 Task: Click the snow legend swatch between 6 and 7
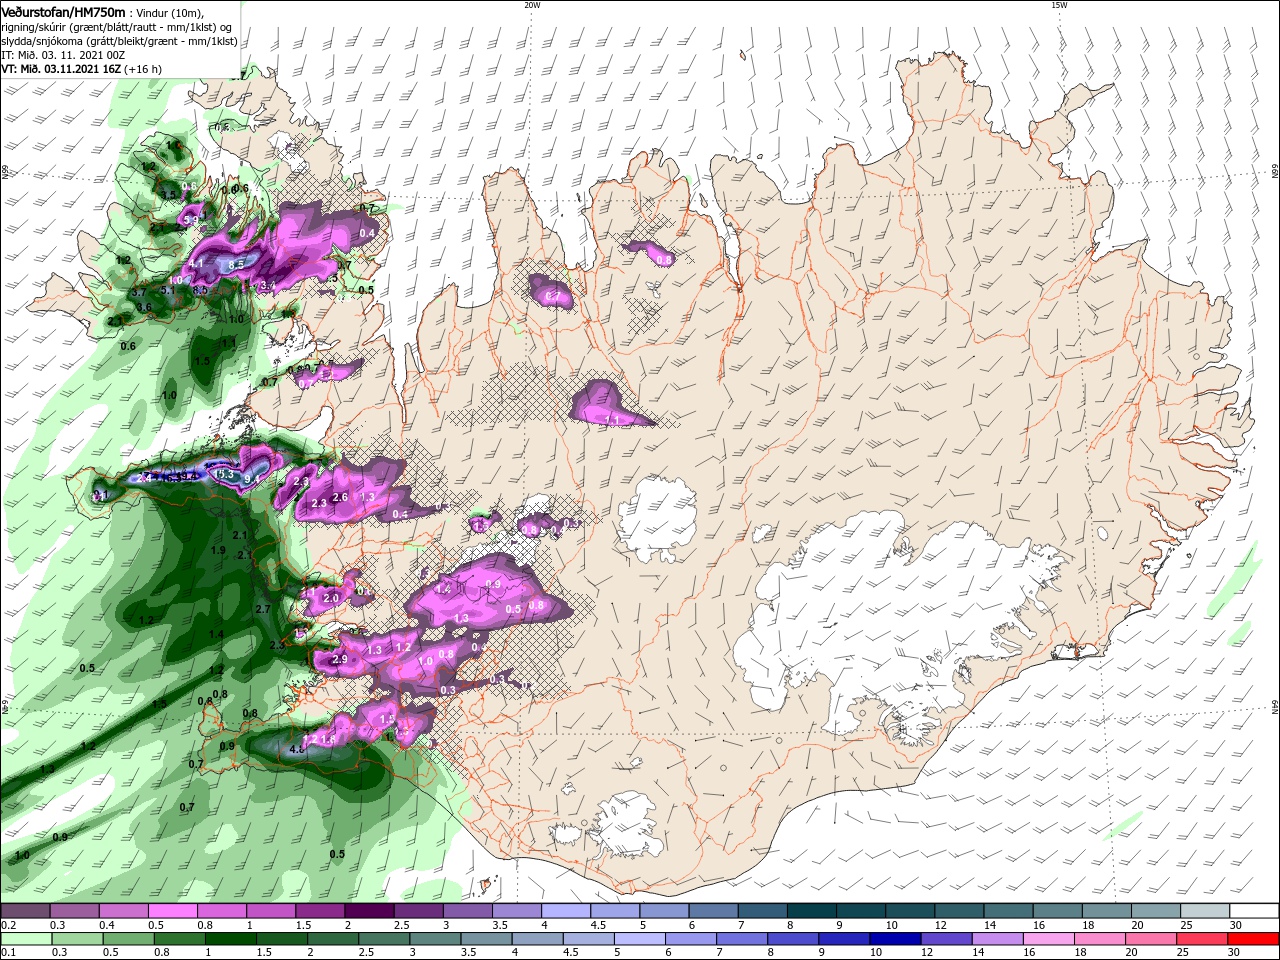tap(713, 911)
